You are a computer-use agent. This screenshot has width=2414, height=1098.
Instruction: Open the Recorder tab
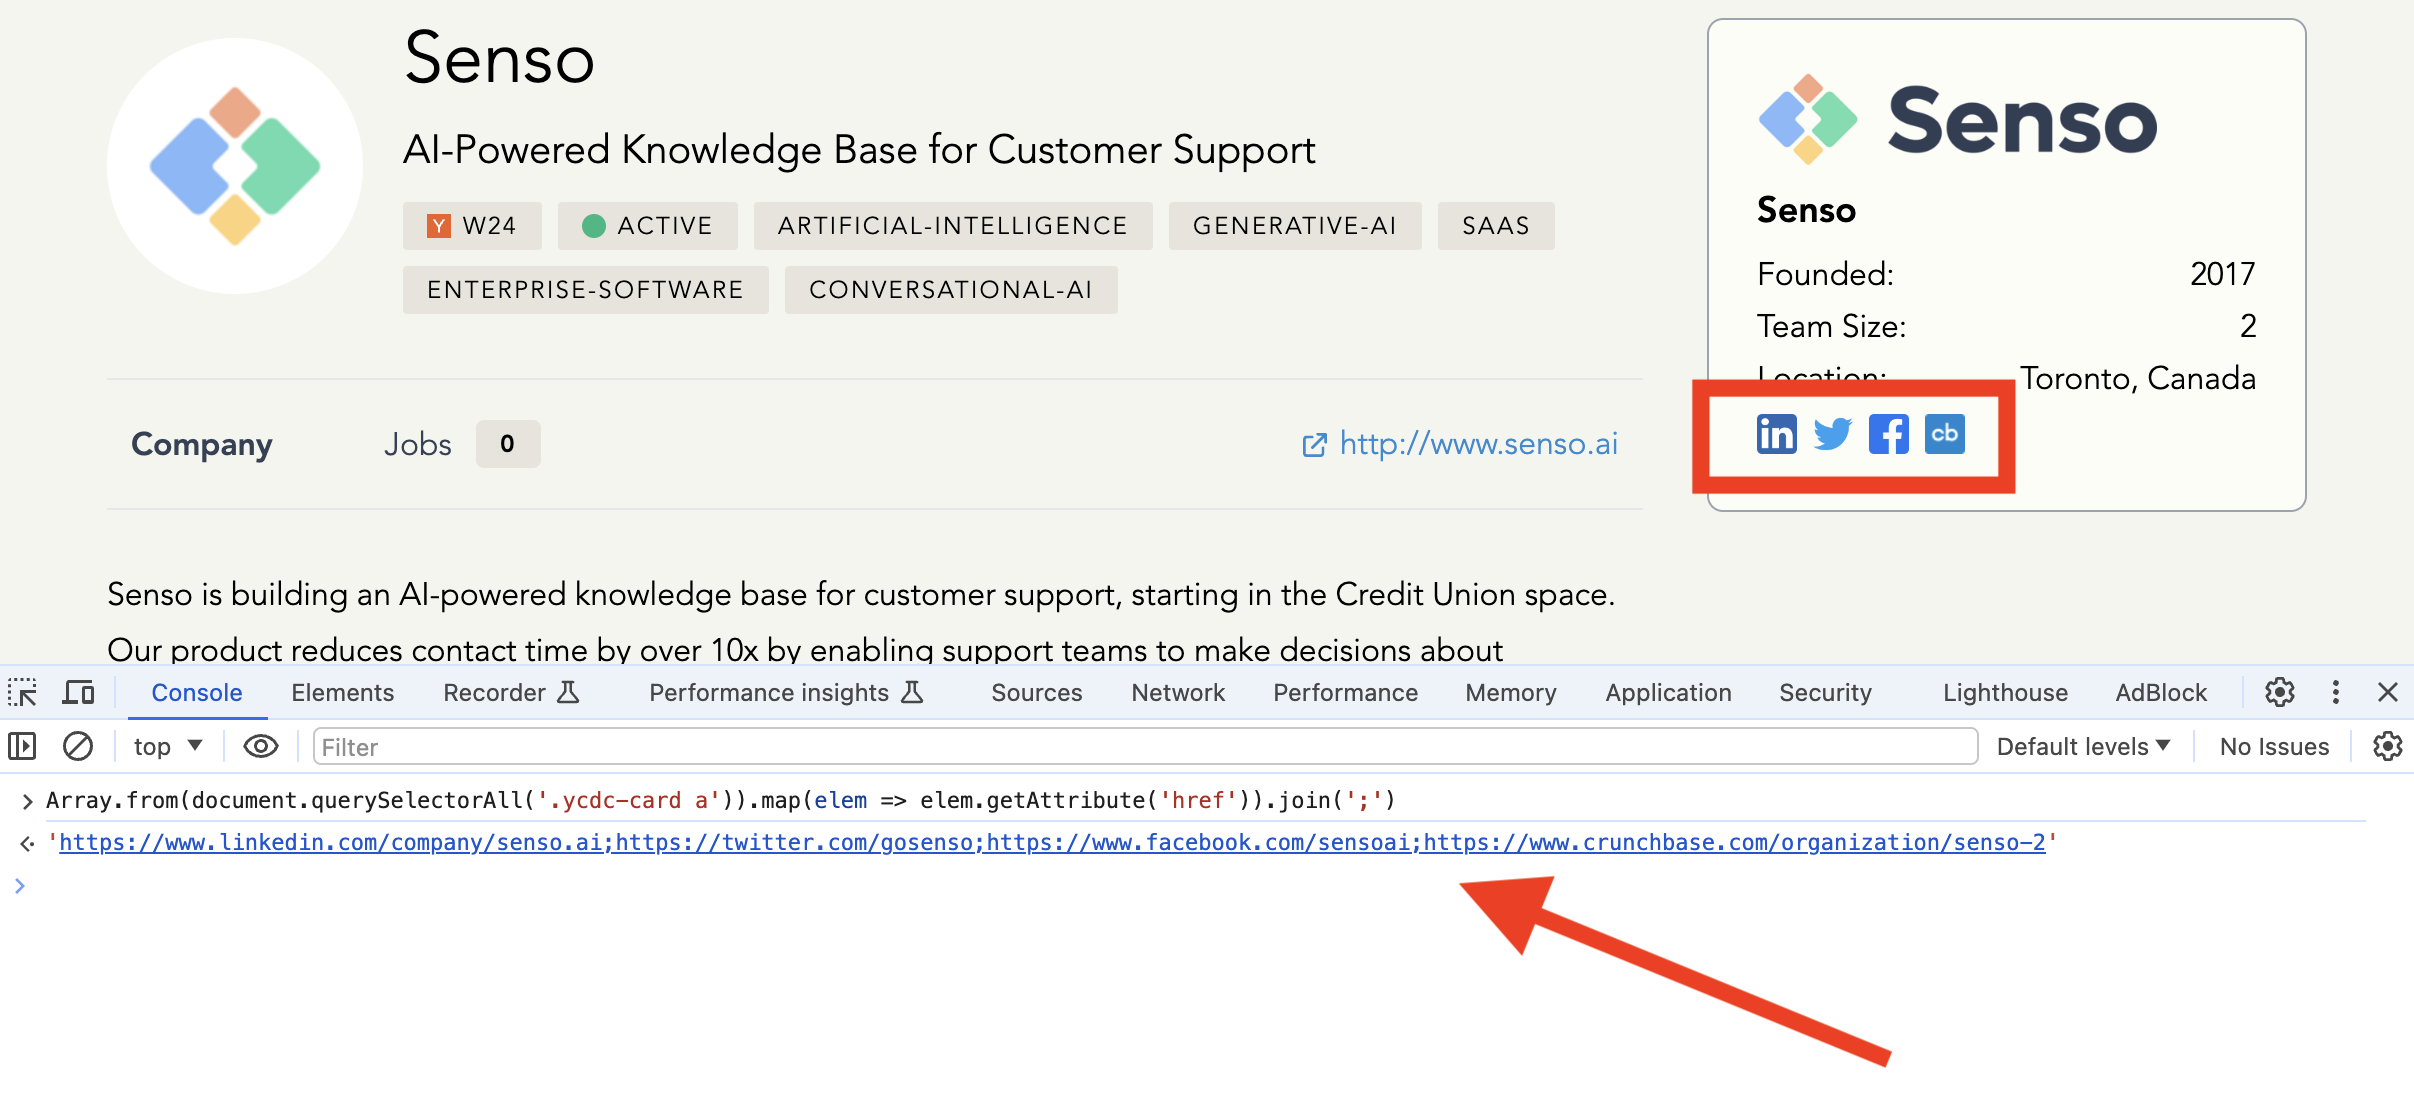511,692
